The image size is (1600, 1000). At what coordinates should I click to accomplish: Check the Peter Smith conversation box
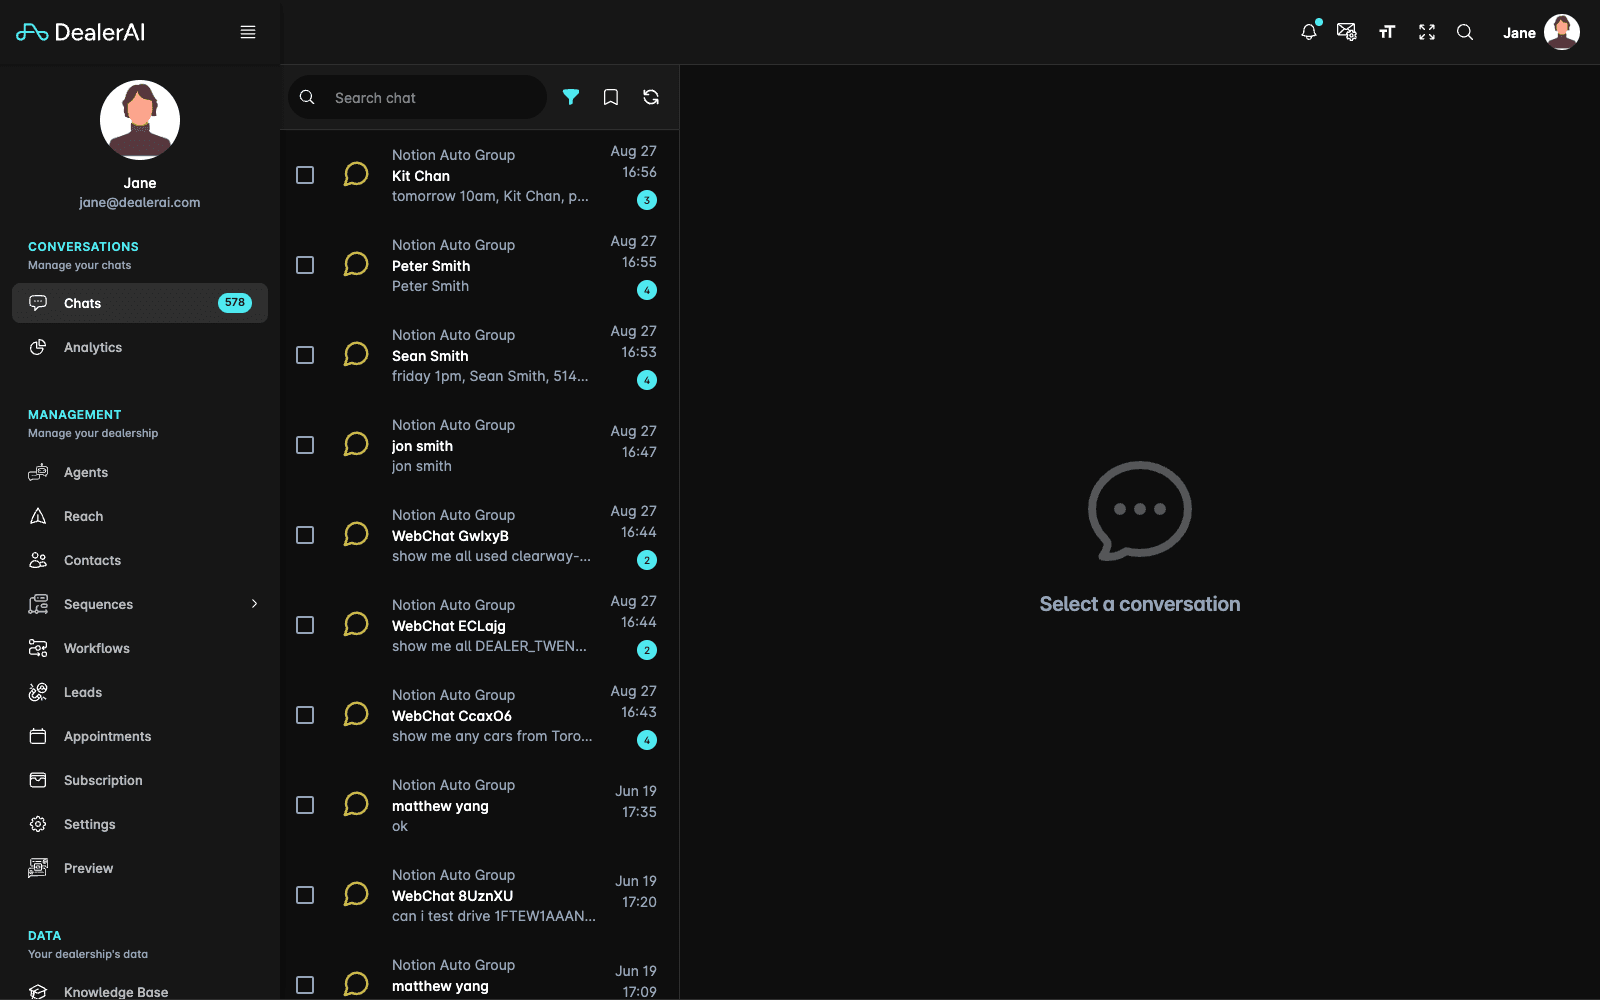pyautogui.click(x=305, y=265)
